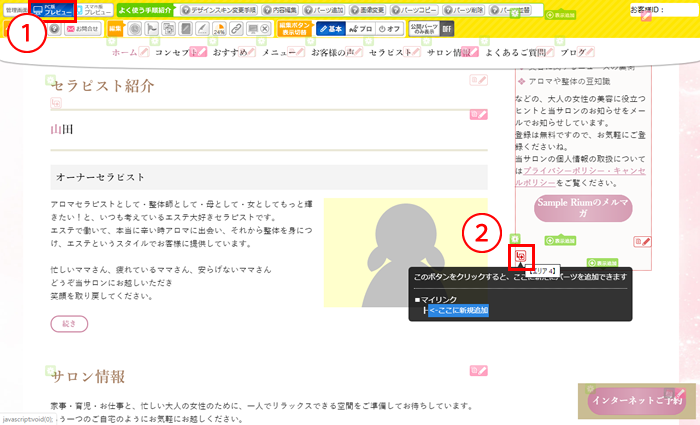Go to 管理画面 admin screen

[16, 10]
